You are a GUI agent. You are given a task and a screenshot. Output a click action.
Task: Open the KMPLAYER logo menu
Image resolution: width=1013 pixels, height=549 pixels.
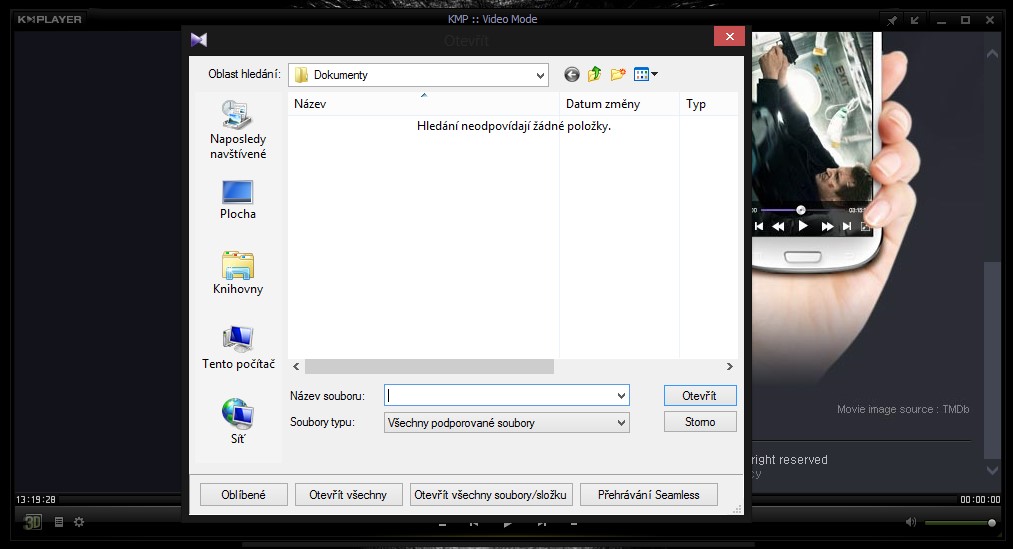(x=50, y=19)
